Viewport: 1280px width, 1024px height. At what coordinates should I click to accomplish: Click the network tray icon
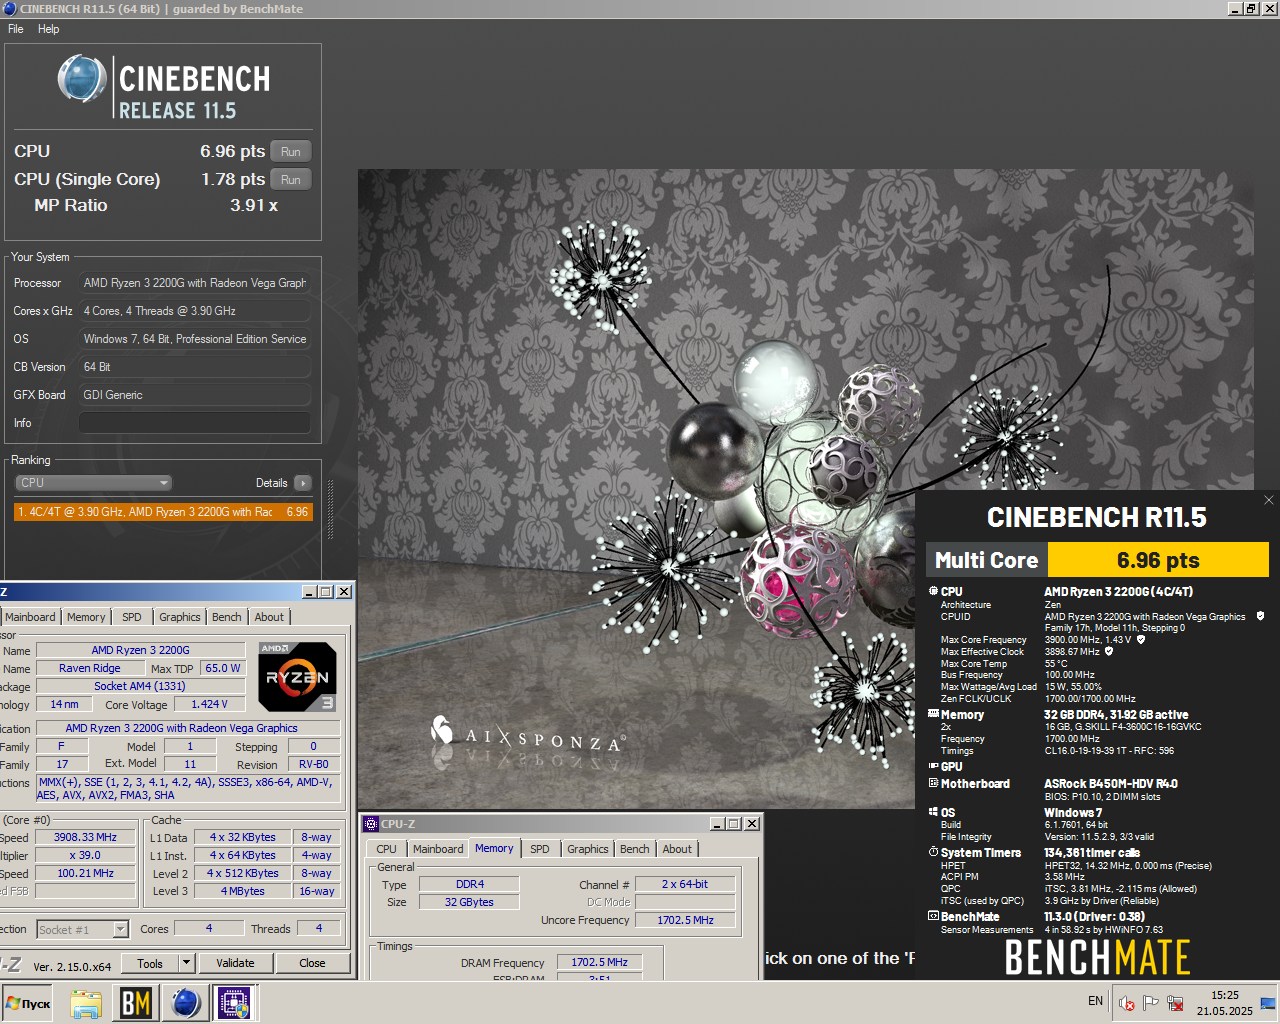click(x=1176, y=1003)
